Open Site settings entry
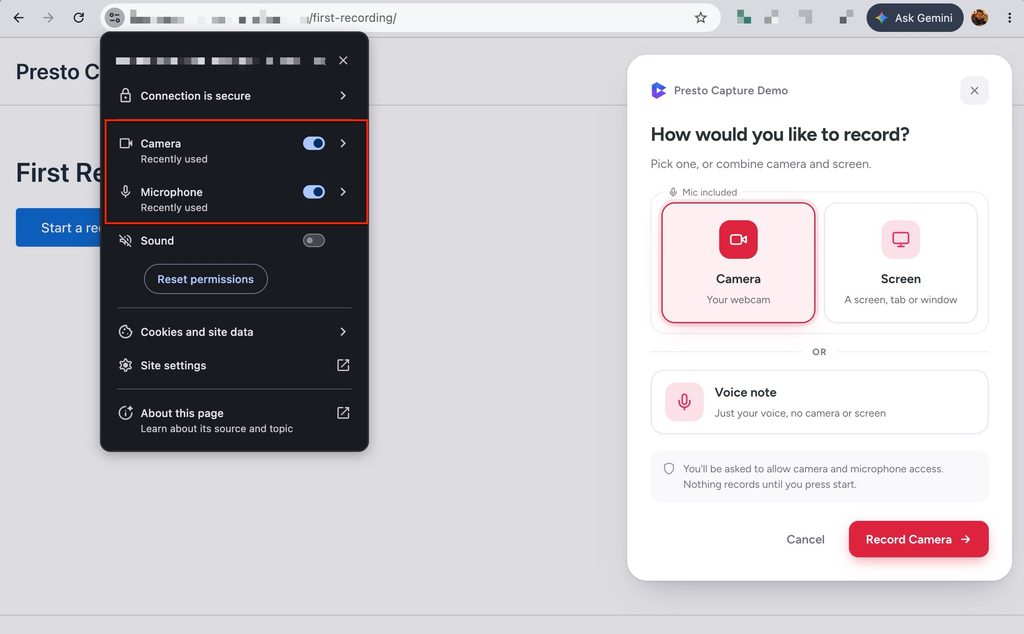Viewport: 1024px width, 634px height. [x=234, y=365]
